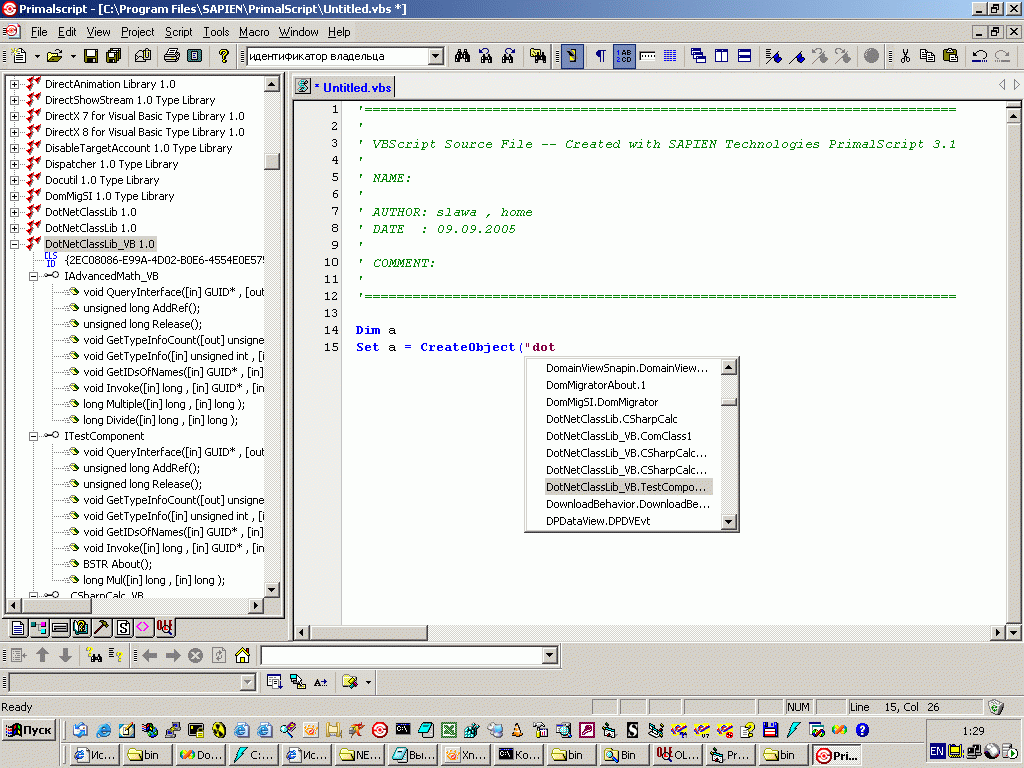Select DotNetClassLib_VB.TestCompo... highlighted entry
Viewport: 1024px width, 768px height.
(x=628, y=487)
